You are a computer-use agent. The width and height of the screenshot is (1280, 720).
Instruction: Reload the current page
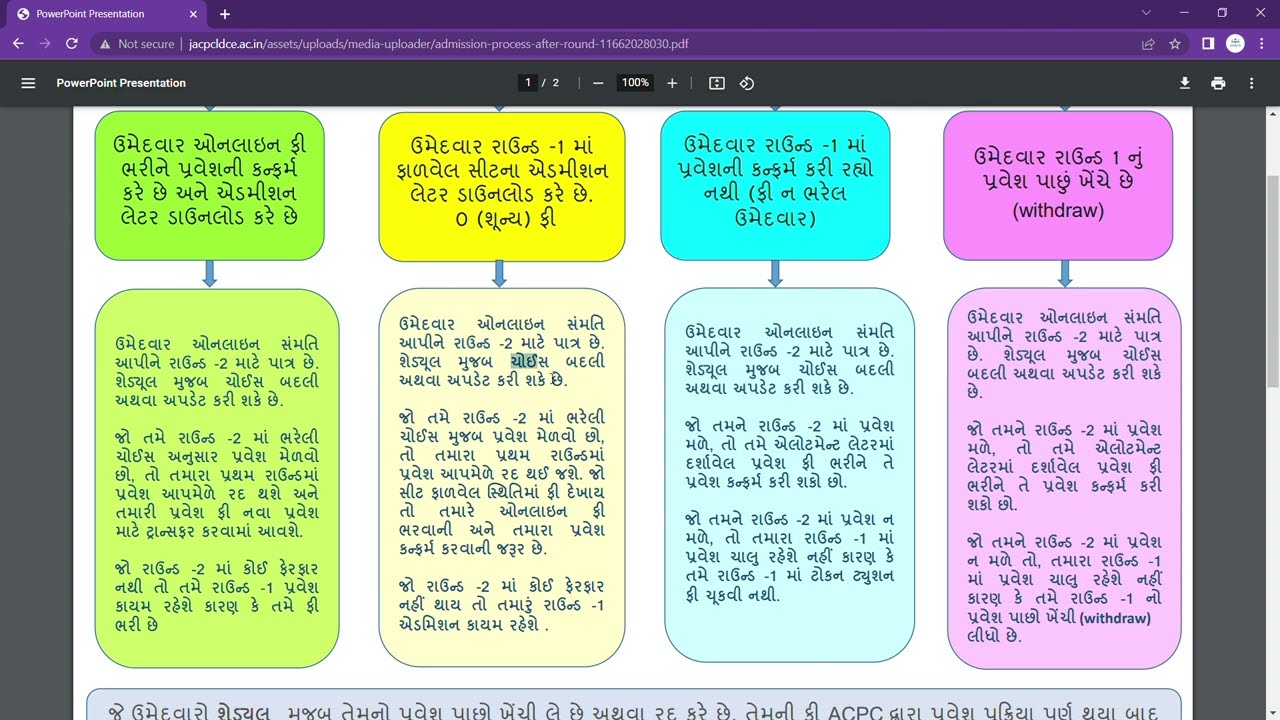click(72, 44)
